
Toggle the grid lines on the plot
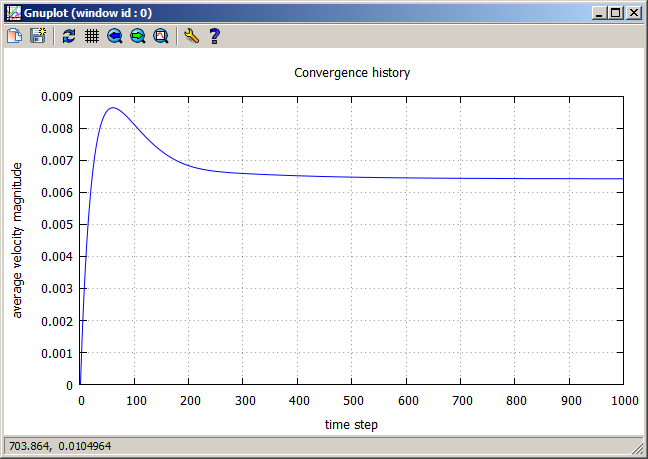point(91,36)
